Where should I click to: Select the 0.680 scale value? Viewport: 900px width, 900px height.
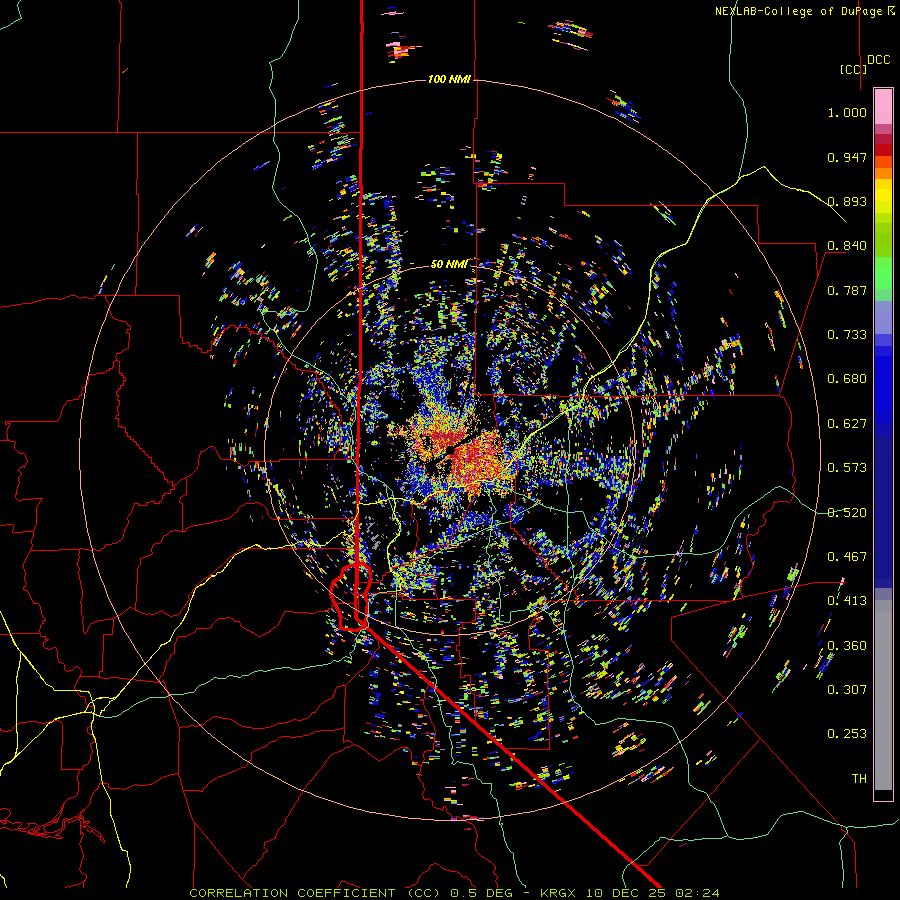click(x=847, y=379)
